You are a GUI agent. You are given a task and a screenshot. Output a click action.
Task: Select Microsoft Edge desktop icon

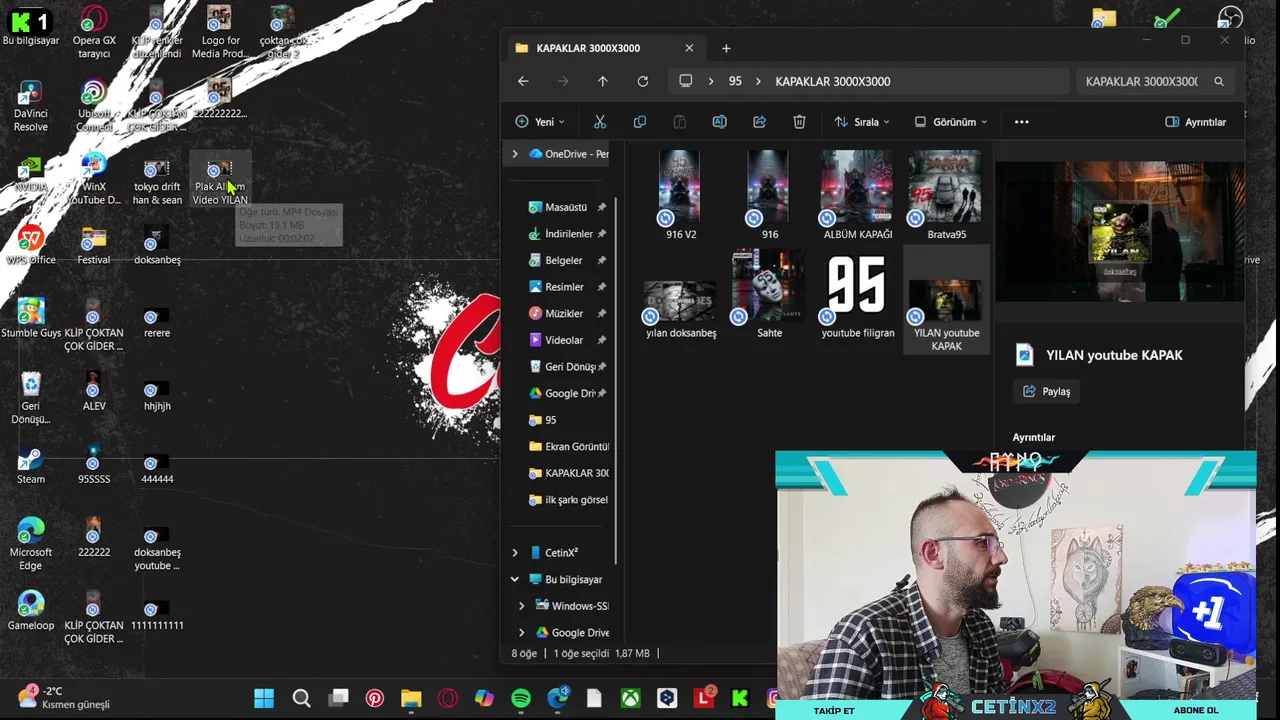click(x=31, y=544)
